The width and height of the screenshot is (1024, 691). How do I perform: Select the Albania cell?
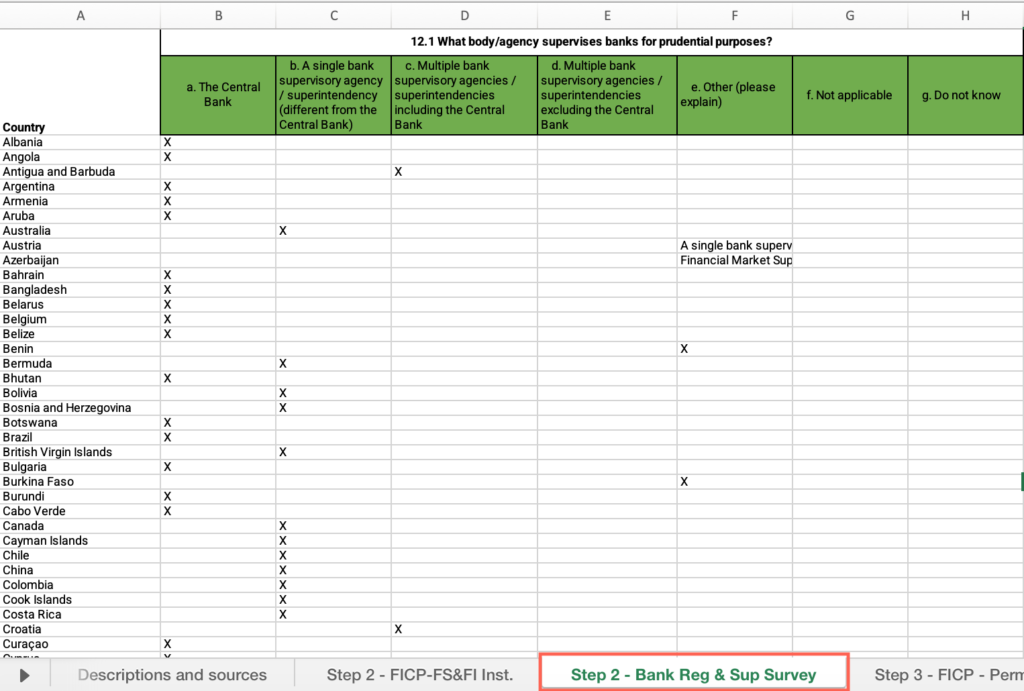click(80, 142)
